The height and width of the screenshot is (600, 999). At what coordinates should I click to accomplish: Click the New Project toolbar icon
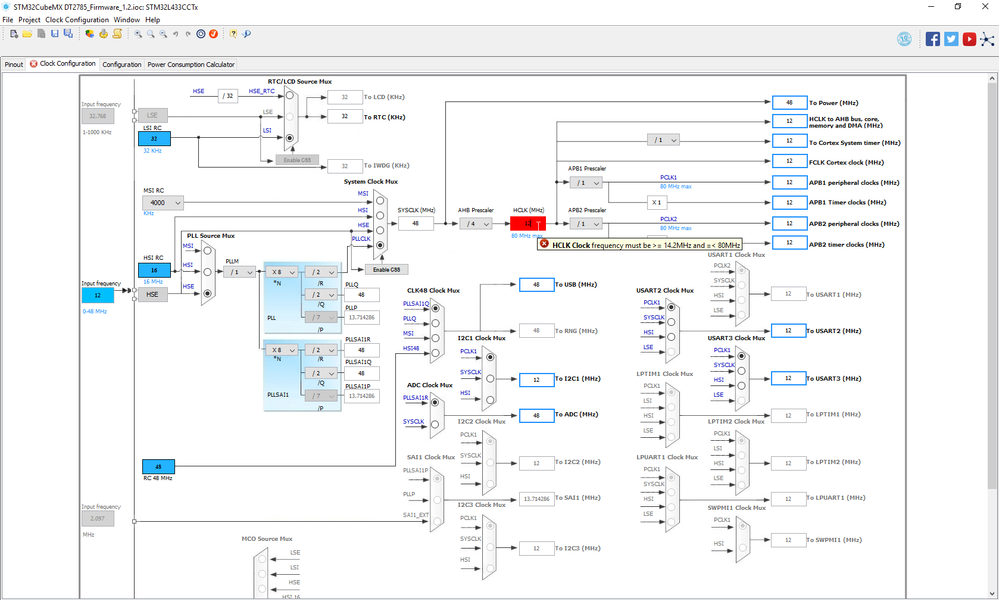(x=13, y=34)
